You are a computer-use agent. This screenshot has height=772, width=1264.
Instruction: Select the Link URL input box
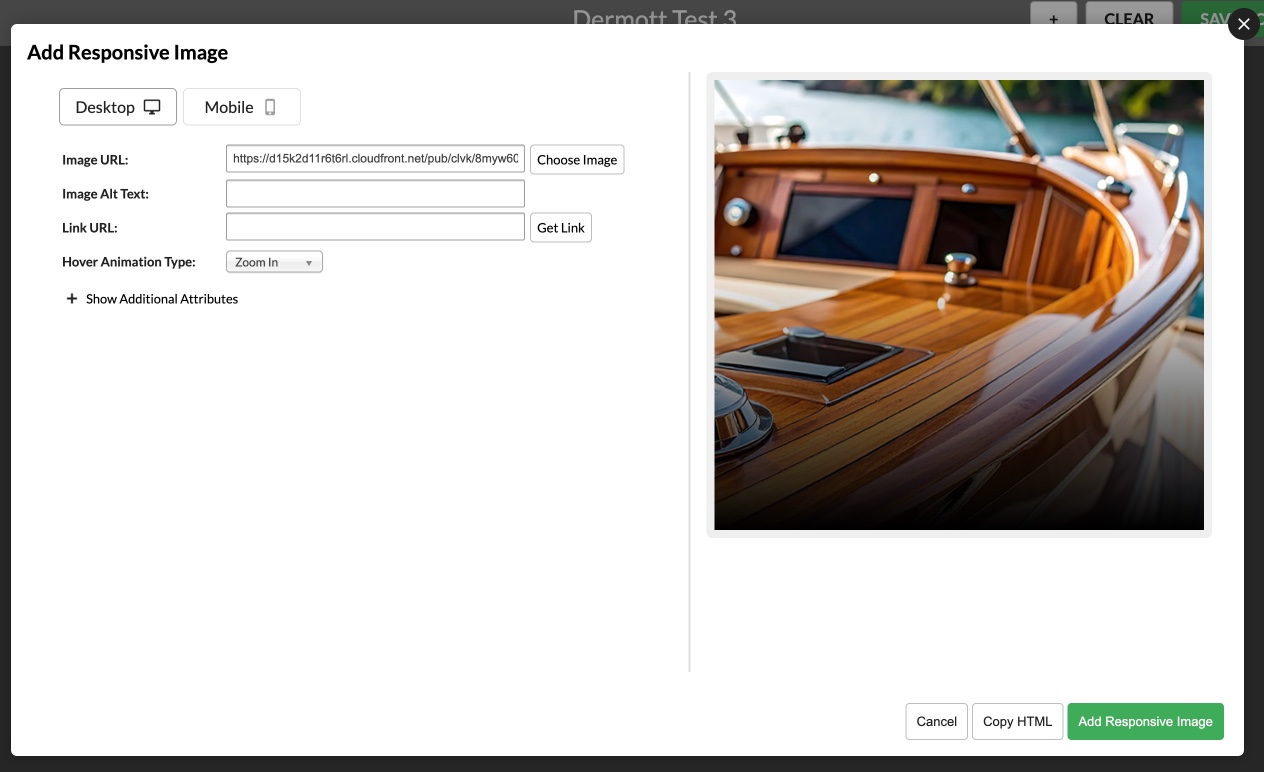pos(375,227)
